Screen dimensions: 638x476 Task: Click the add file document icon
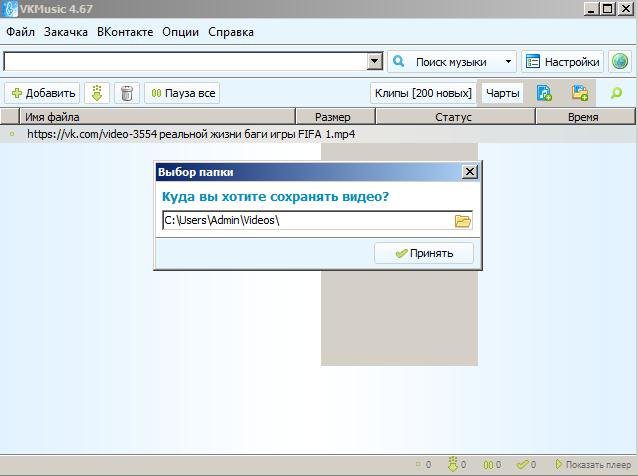tap(544, 93)
